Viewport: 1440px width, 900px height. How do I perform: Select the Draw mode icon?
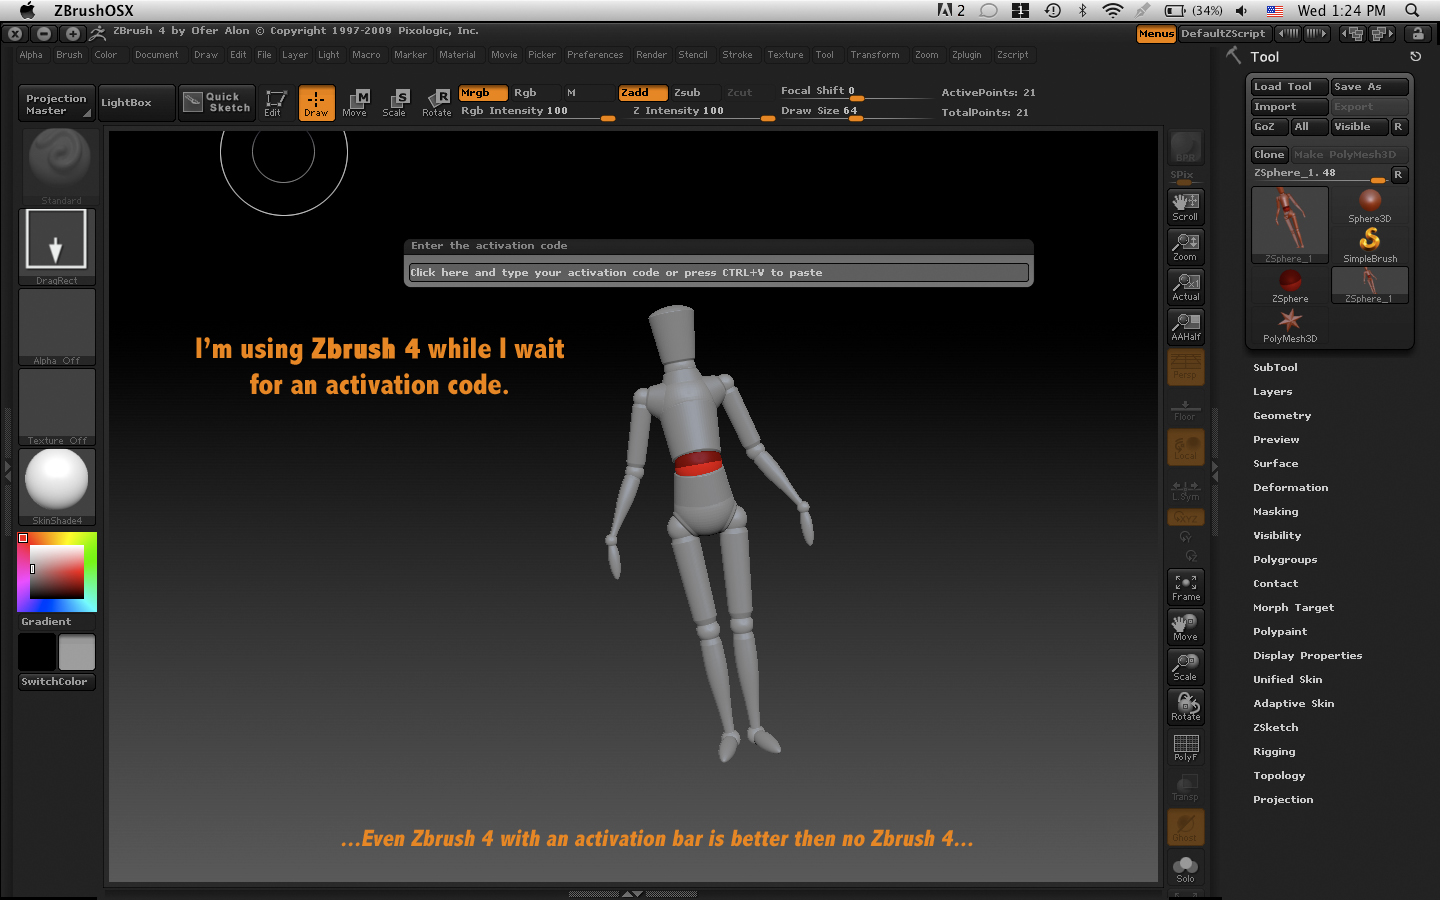pos(316,103)
